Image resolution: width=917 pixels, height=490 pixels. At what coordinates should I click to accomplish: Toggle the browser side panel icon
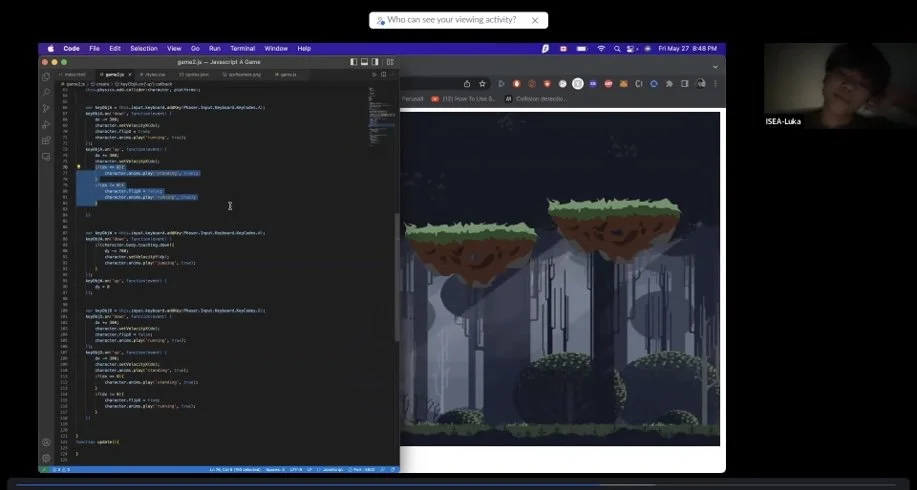[x=685, y=84]
